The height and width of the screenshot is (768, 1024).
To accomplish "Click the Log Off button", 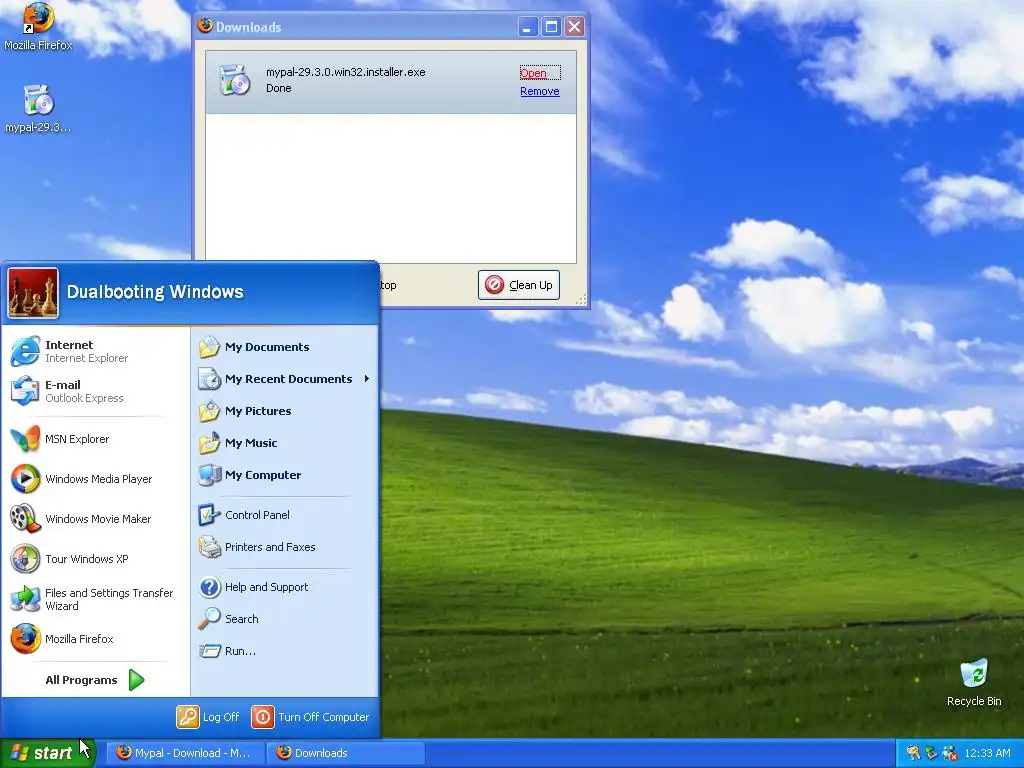I will pyautogui.click(x=208, y=717).
